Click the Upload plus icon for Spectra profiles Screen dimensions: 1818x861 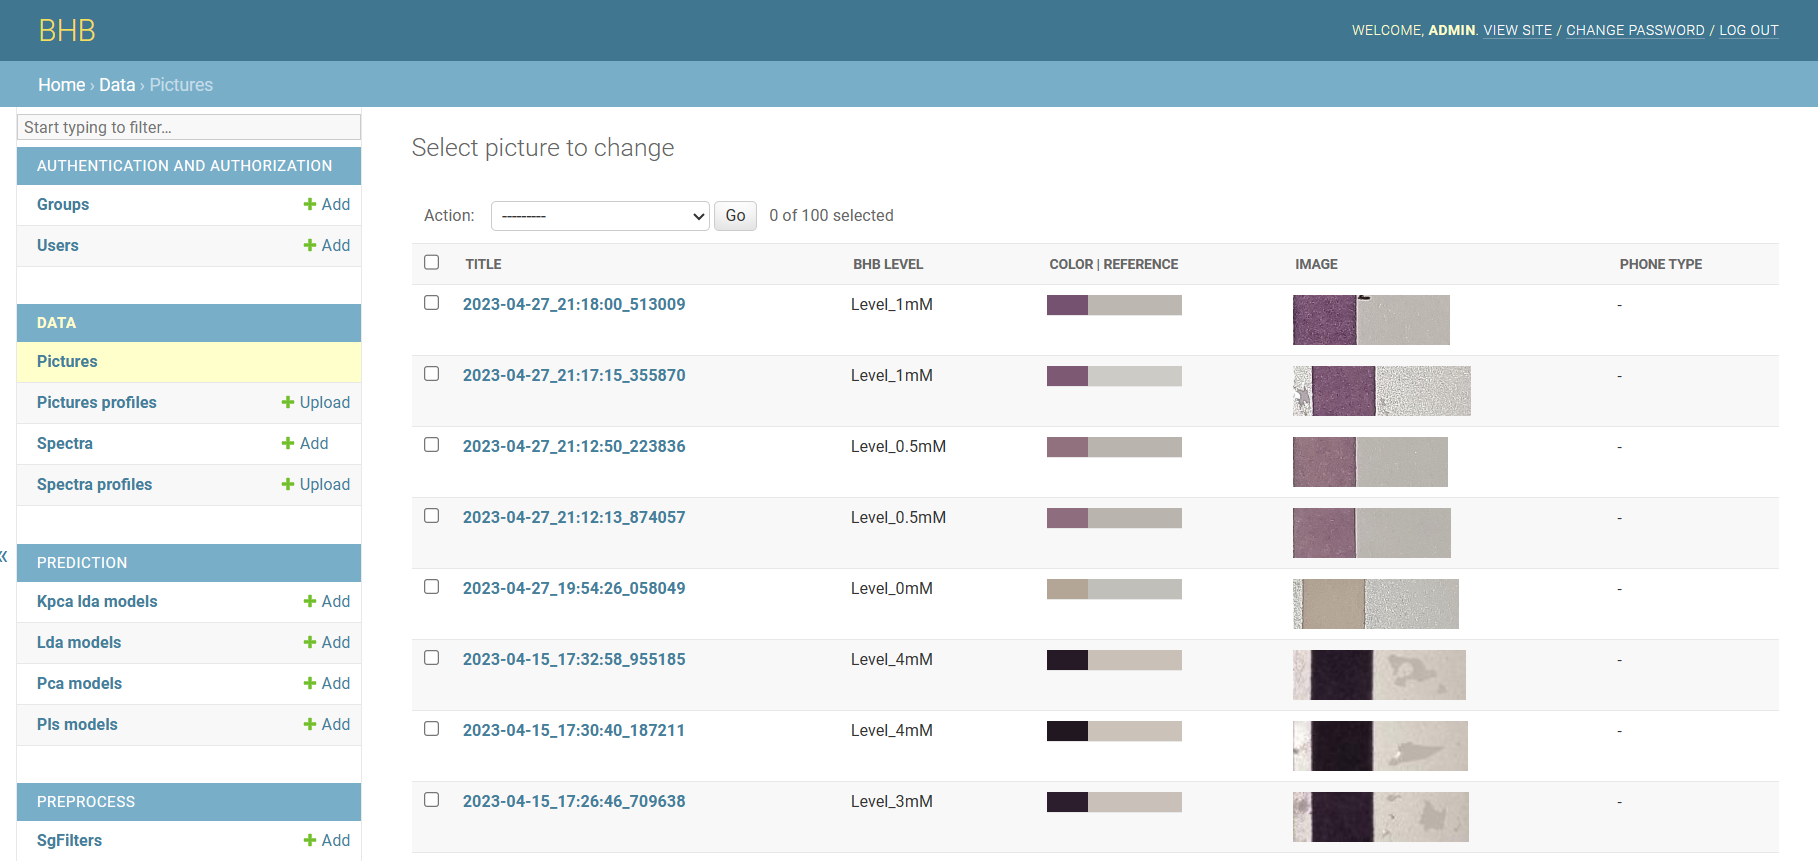point(288,485)
